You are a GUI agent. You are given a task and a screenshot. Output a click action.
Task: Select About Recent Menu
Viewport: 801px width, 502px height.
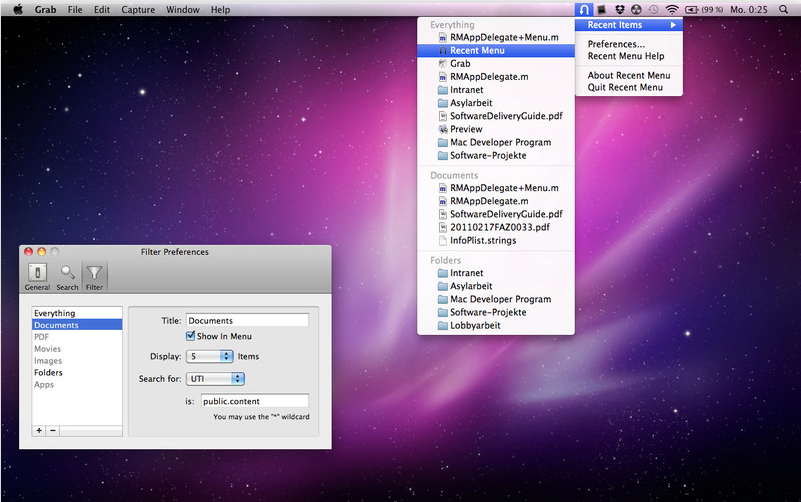click(x=629, y=75)
